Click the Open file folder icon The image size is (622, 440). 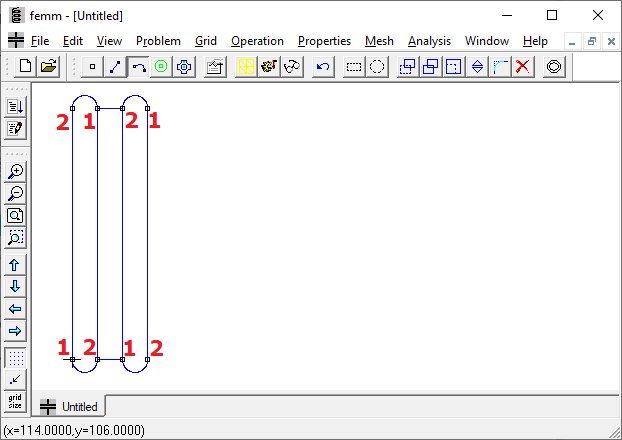[48, 67]
